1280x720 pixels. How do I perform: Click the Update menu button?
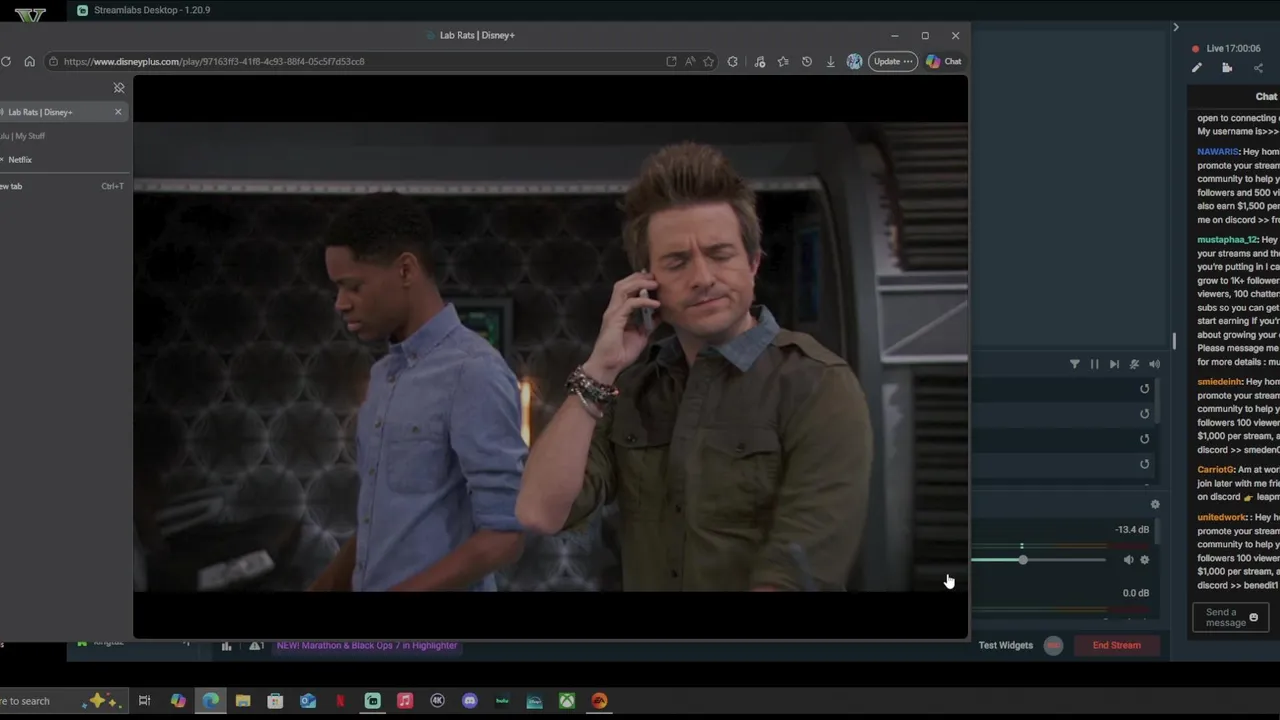click(x=893, y=61)
